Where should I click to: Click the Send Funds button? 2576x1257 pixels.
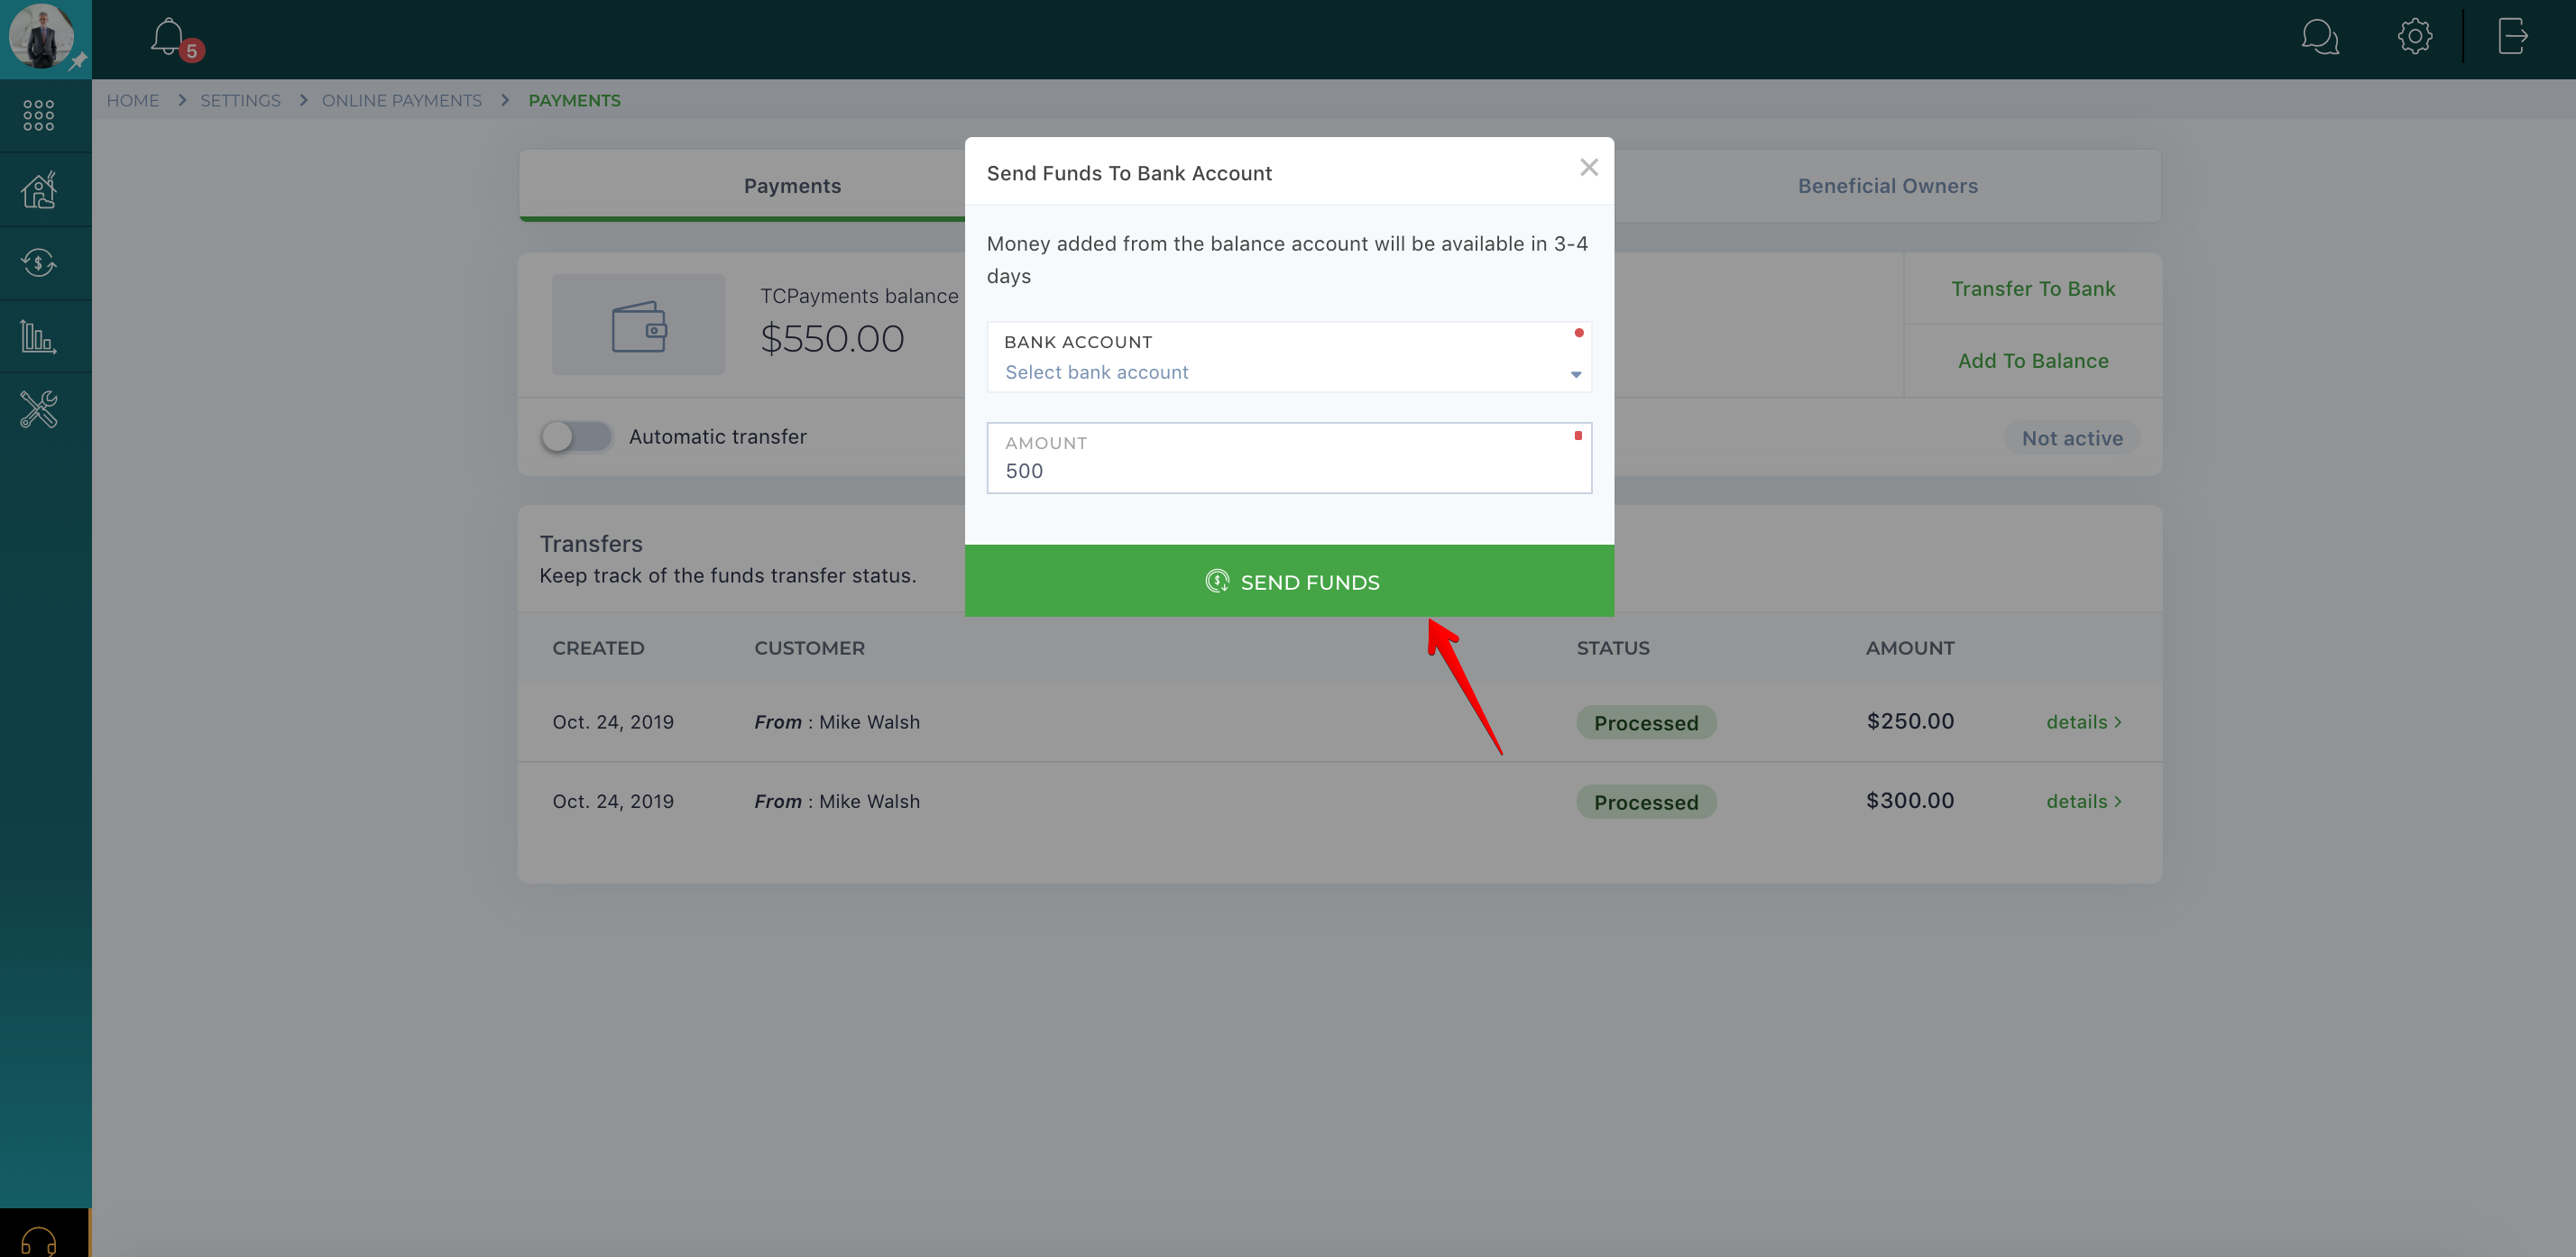[x=1289, y=581]
